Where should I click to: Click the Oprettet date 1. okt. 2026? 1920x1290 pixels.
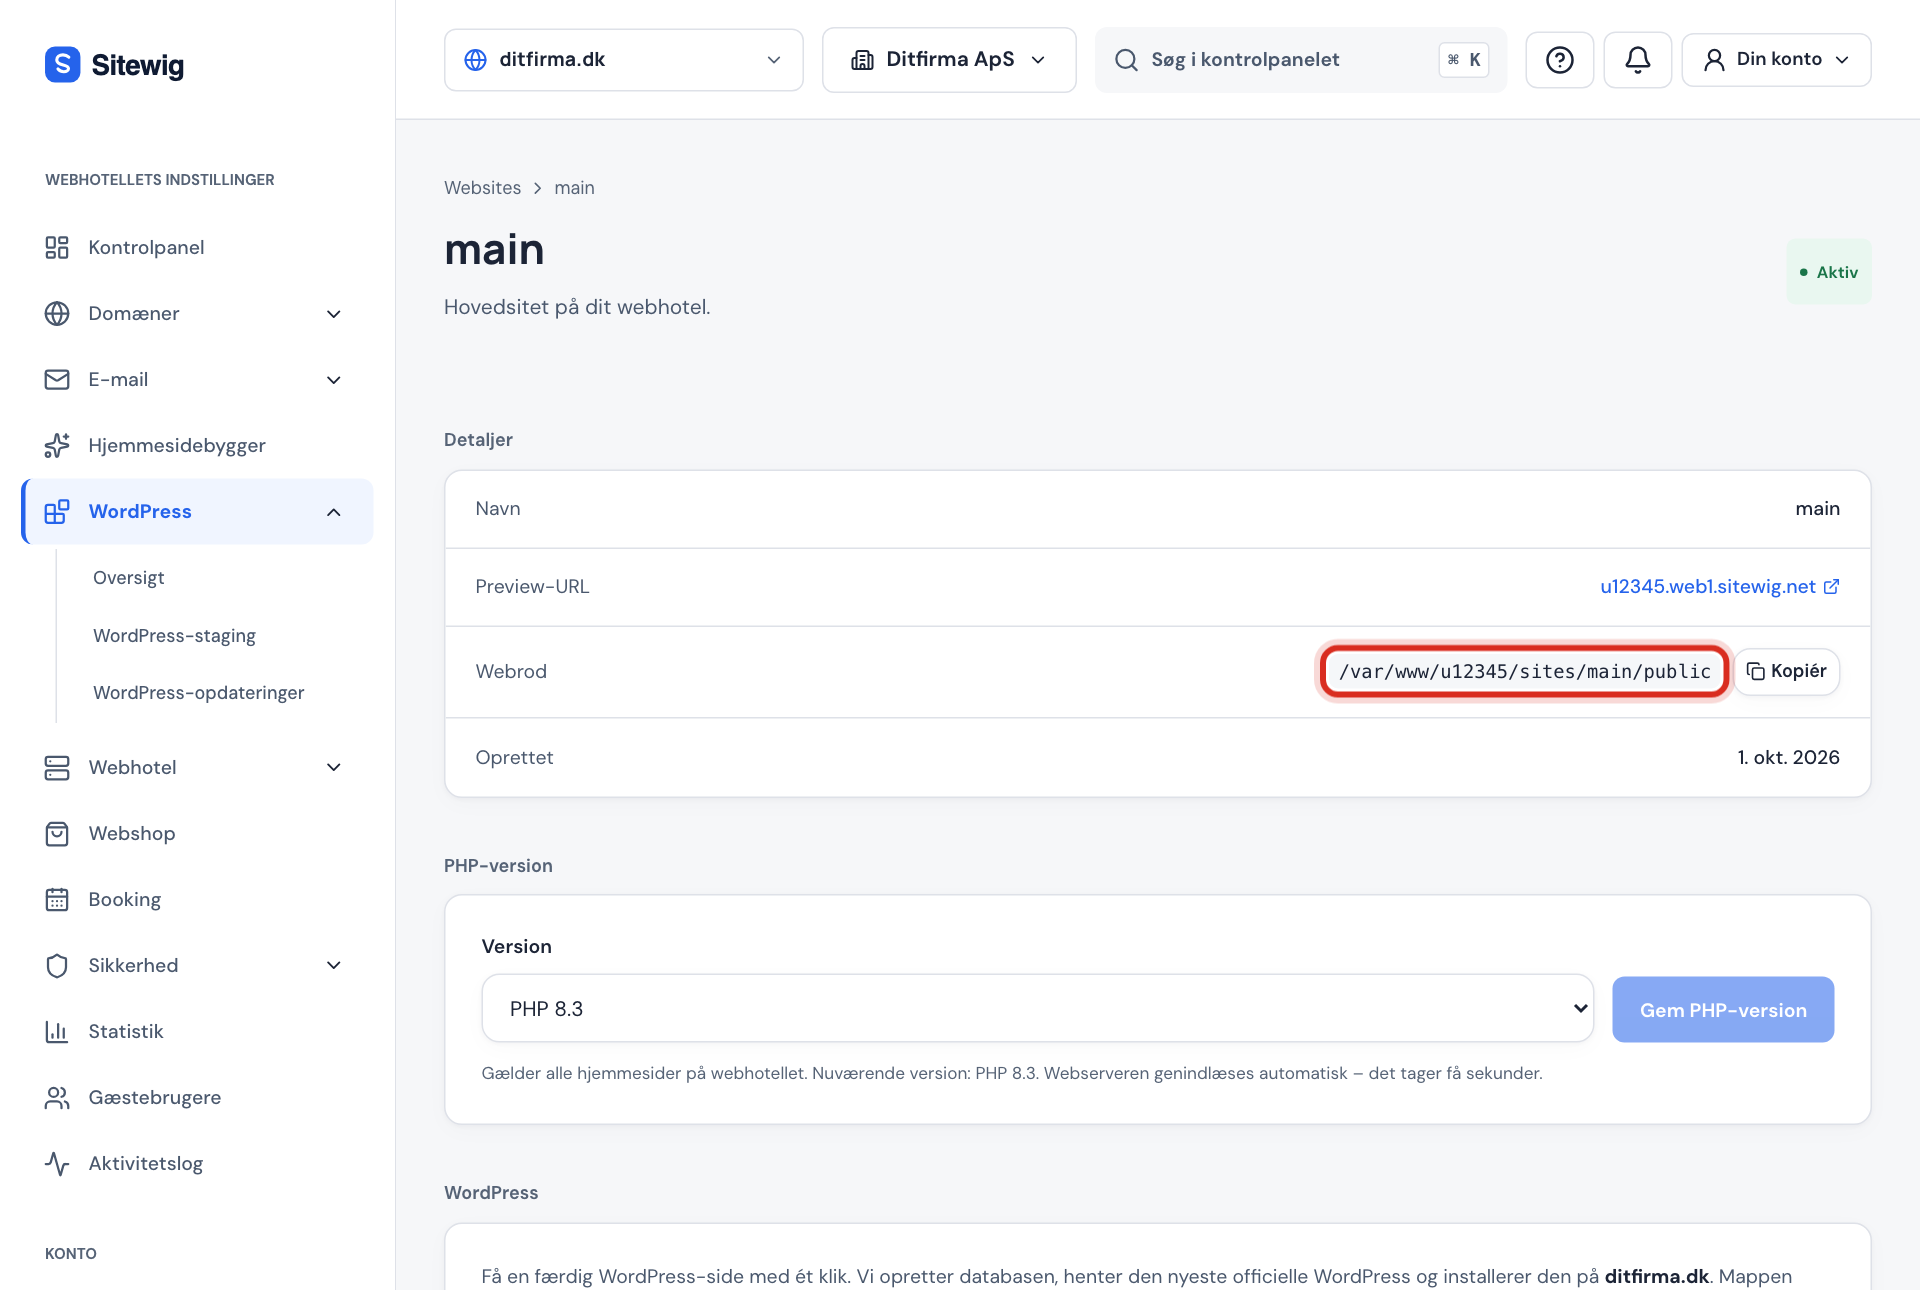click(x=1788, y=757)
